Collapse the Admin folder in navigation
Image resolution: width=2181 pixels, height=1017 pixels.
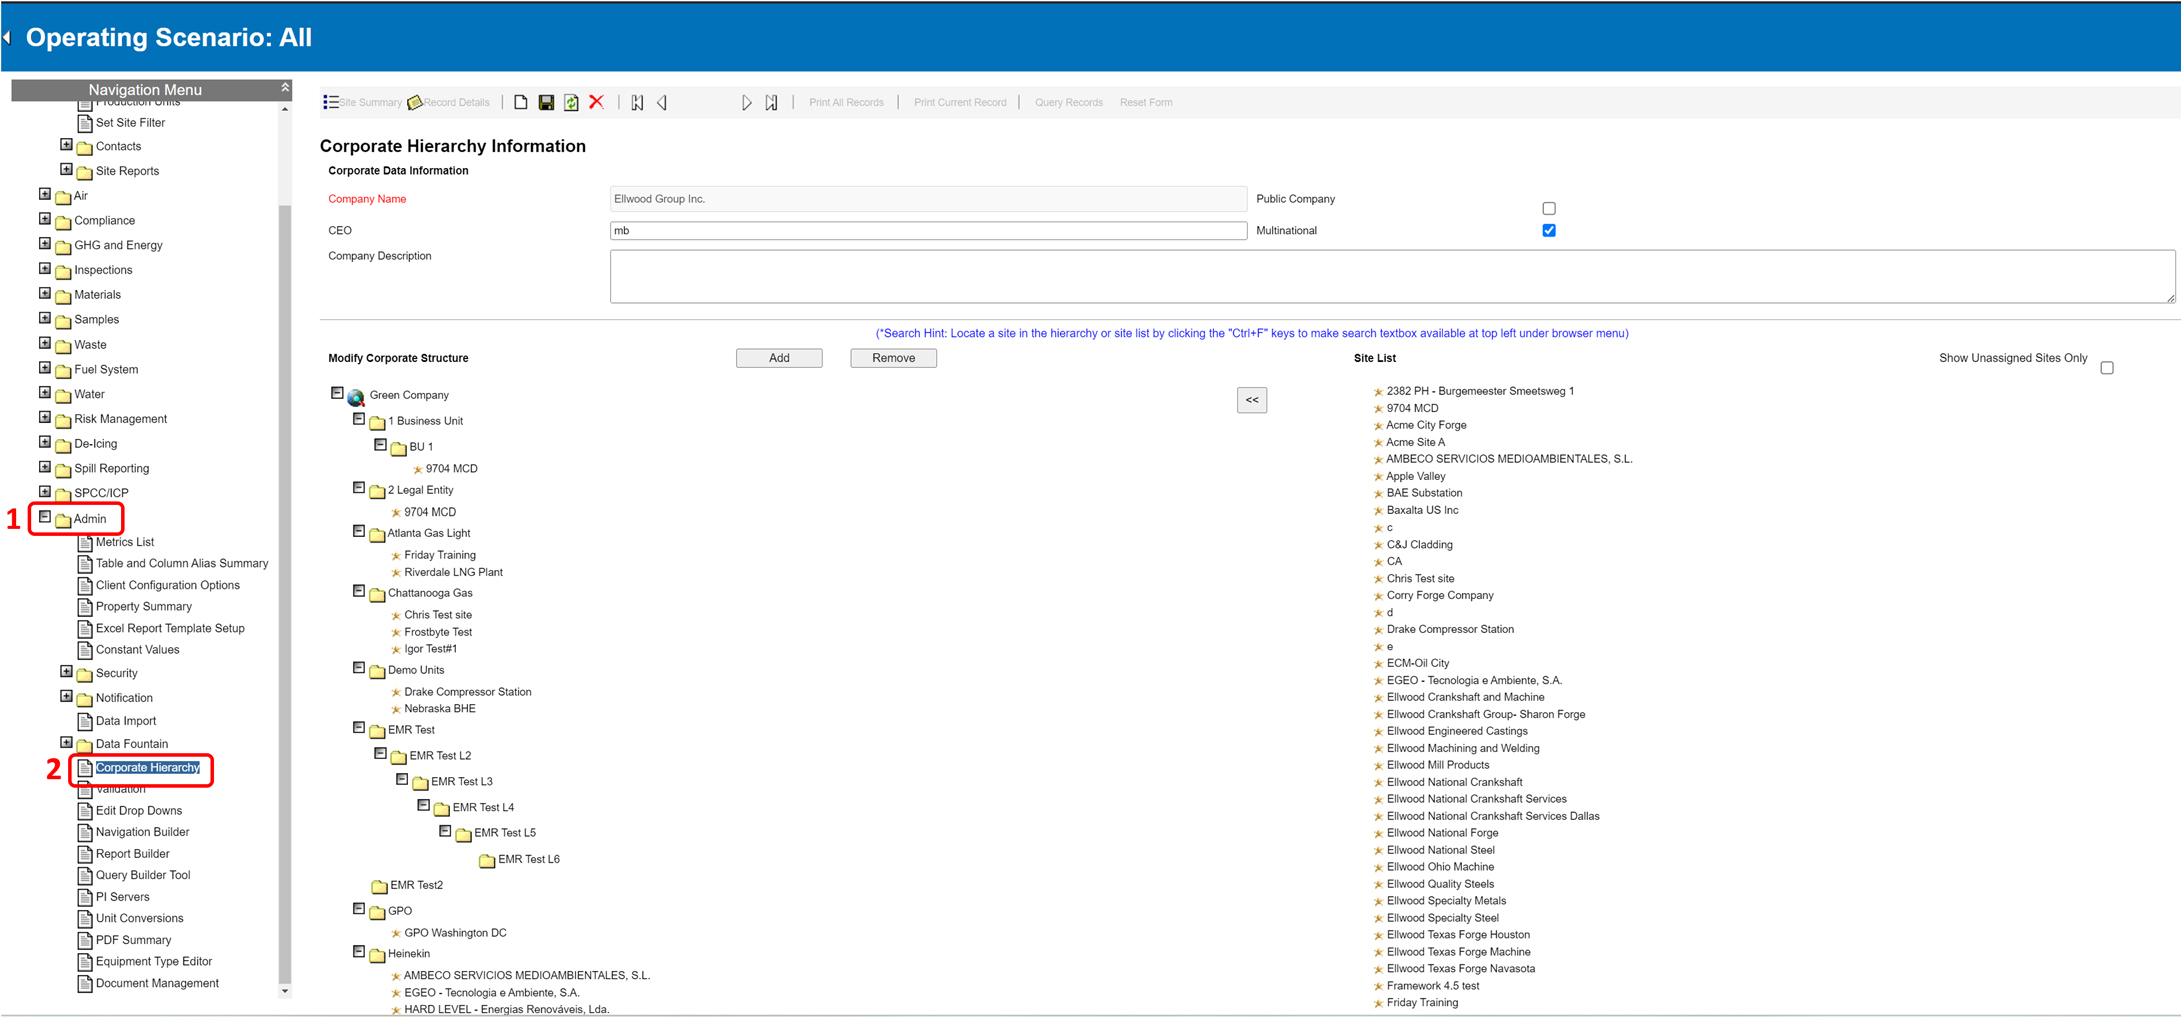(x=45, y=517)
